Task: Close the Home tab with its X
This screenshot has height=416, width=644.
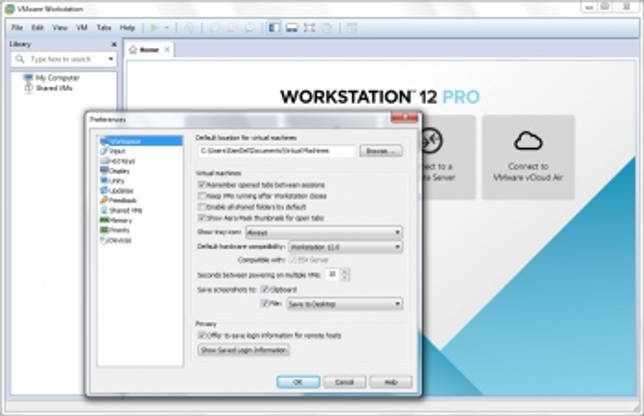Action: click(x=167, y=50)
